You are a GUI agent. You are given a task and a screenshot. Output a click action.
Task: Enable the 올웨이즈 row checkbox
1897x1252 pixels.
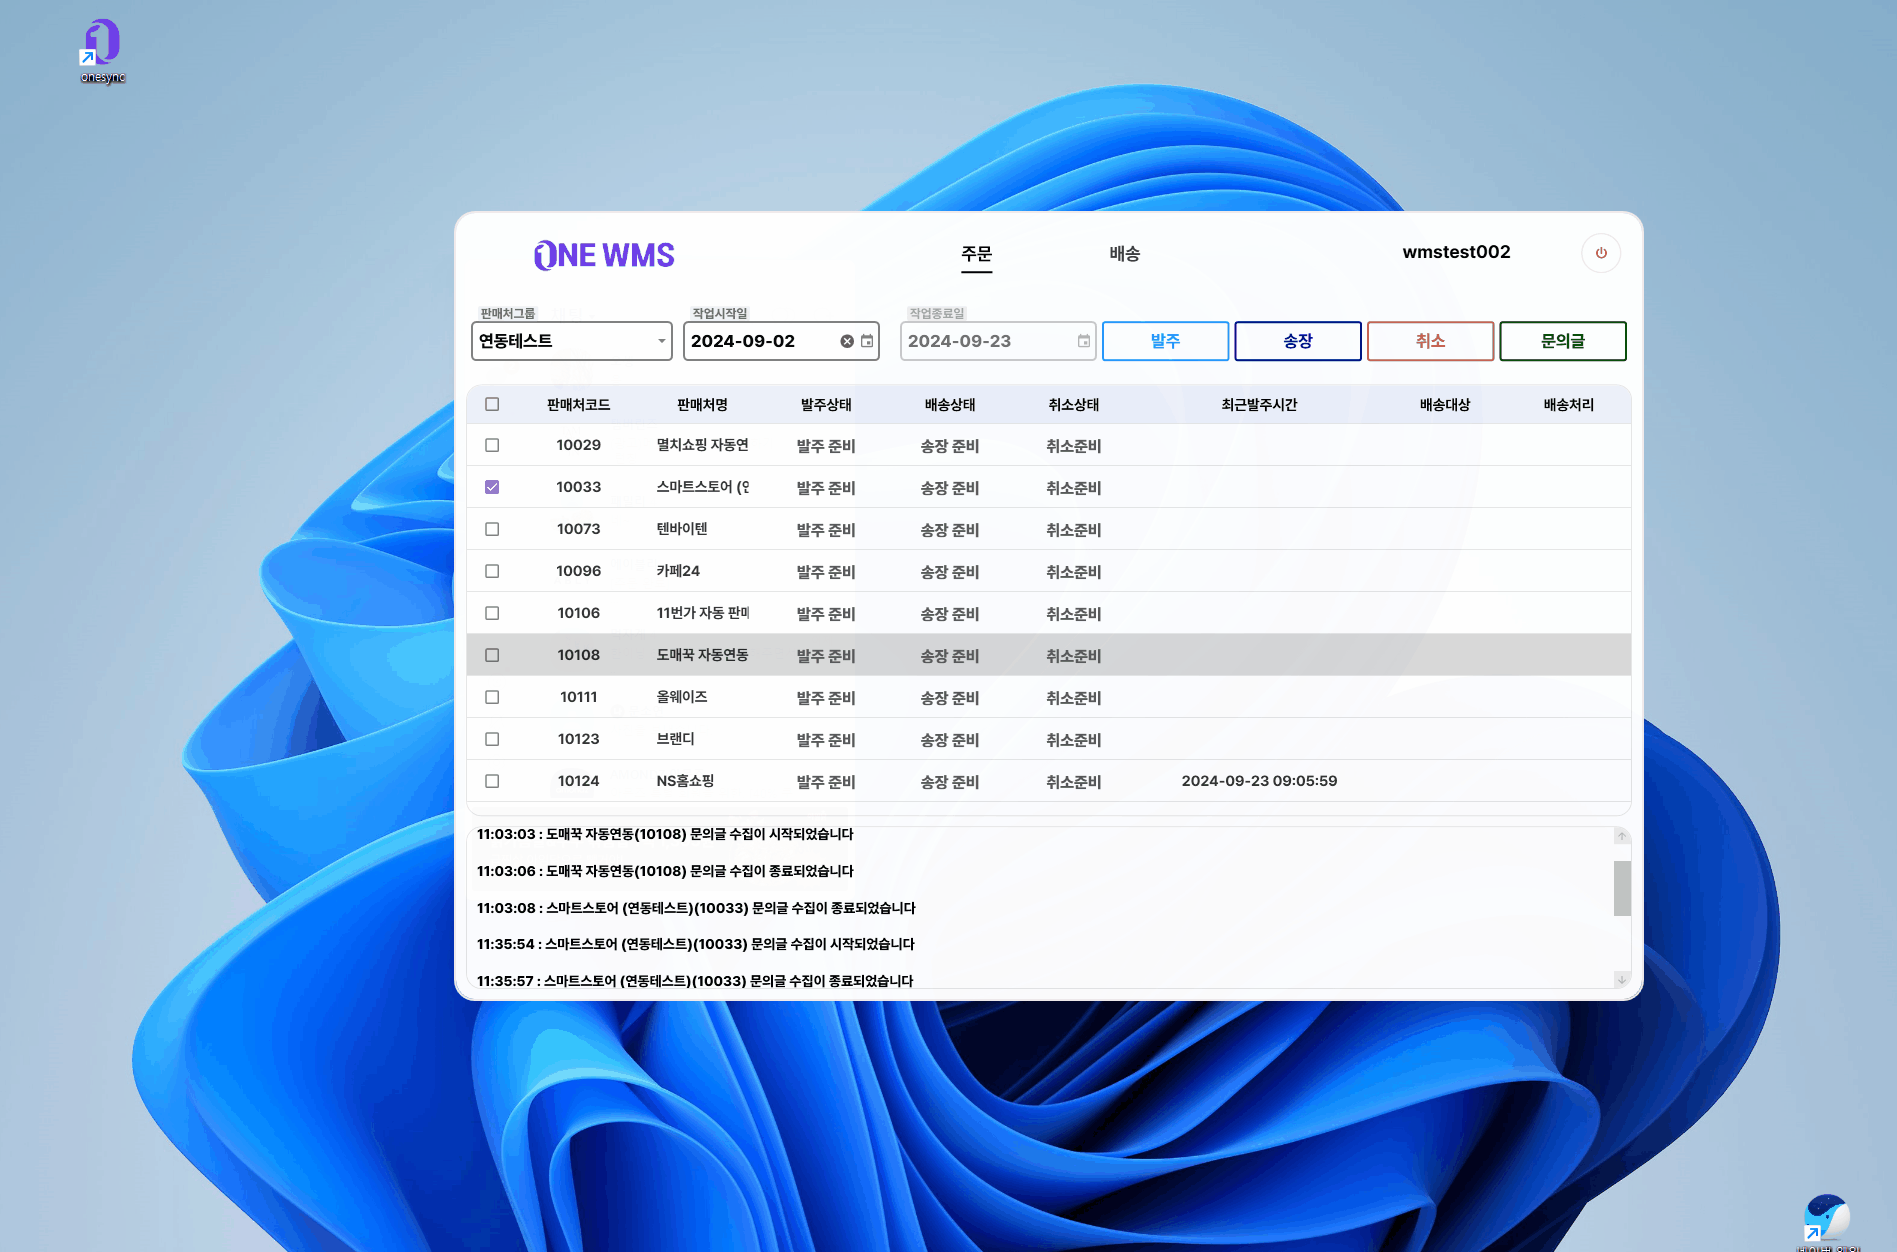point(492,697)
